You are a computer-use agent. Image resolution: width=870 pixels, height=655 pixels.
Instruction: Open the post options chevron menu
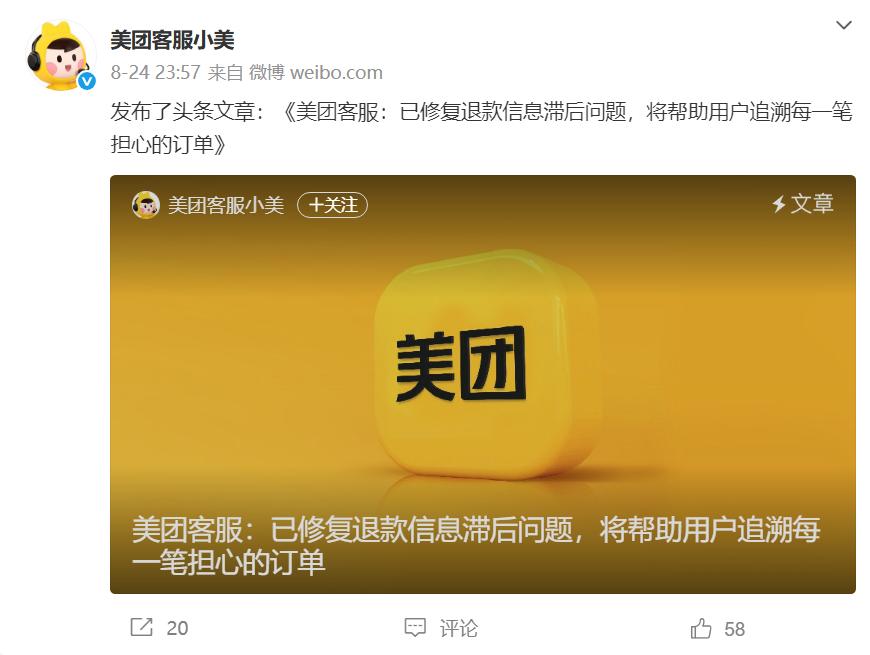(843, 26)
